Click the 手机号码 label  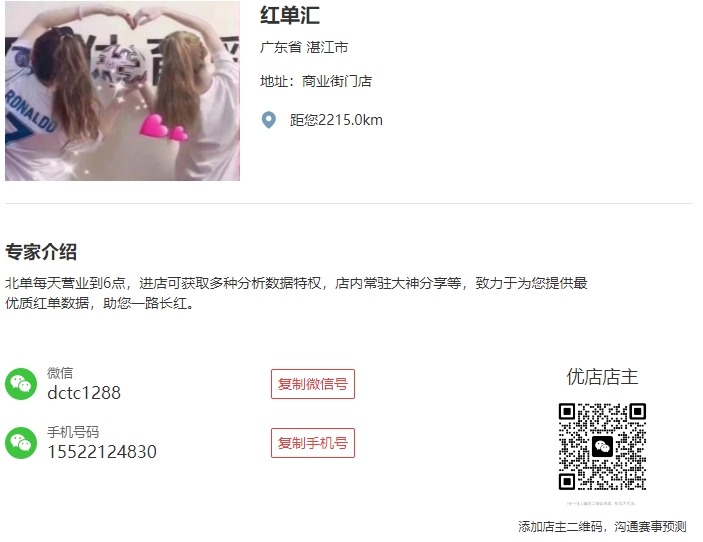pyautogui.click(x=73, y=432)
